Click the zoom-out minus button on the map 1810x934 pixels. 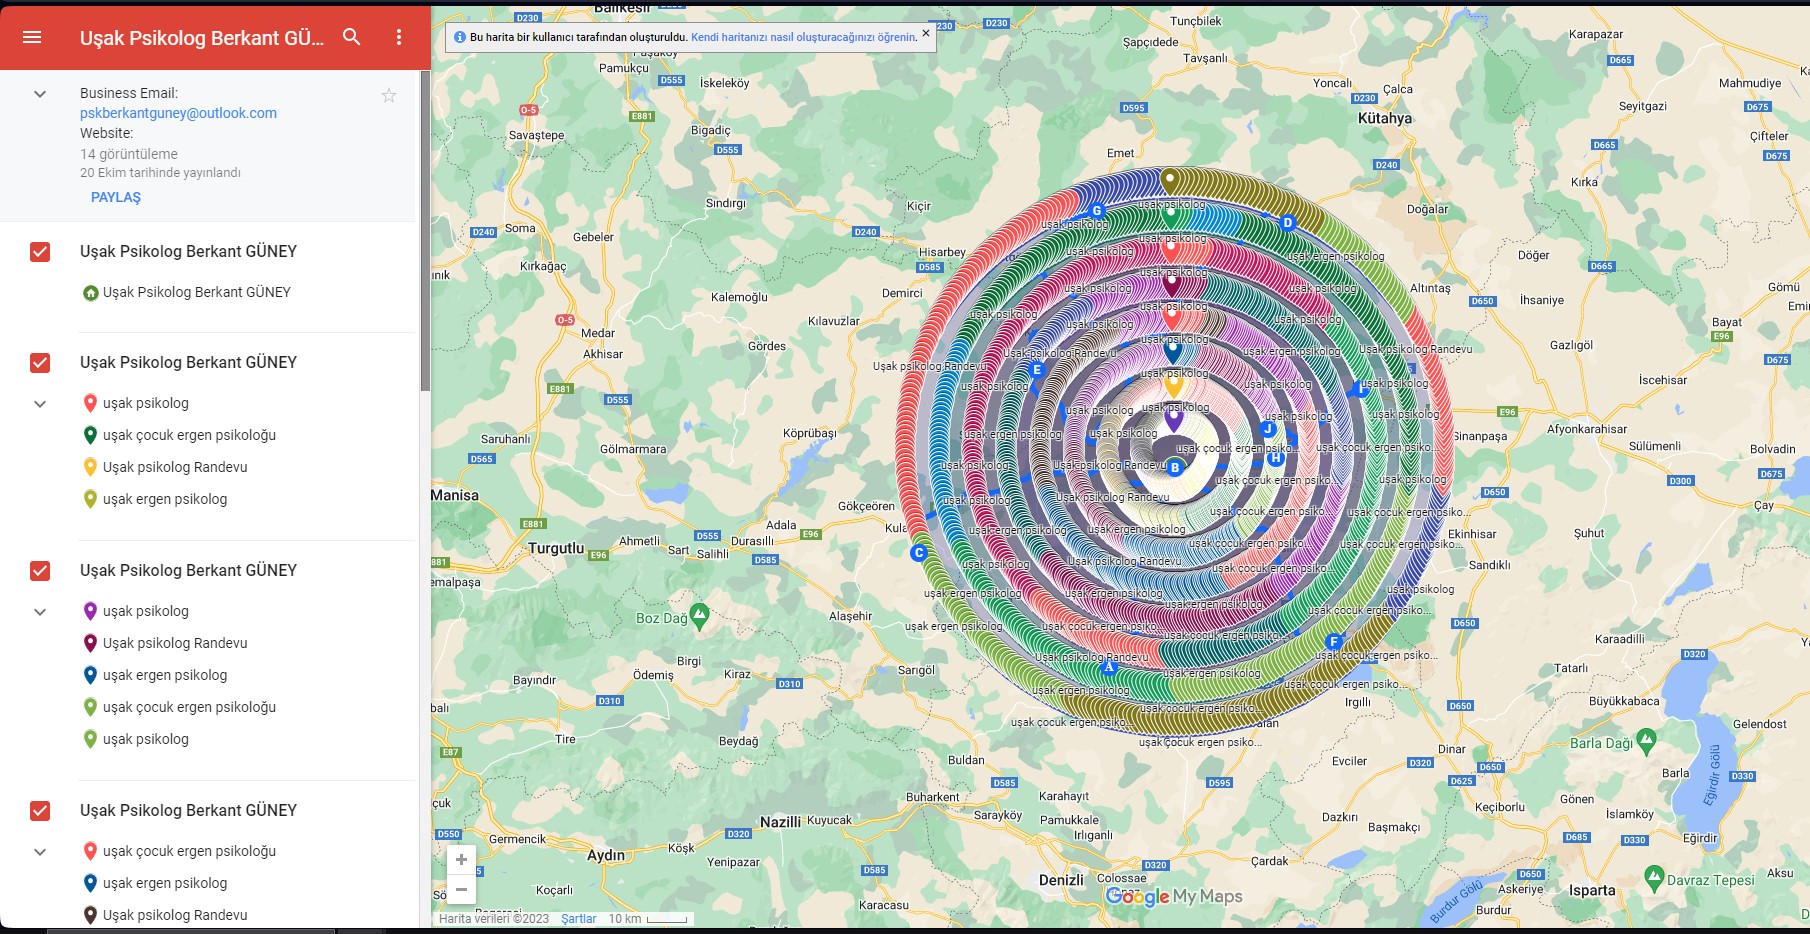point(461,889)
